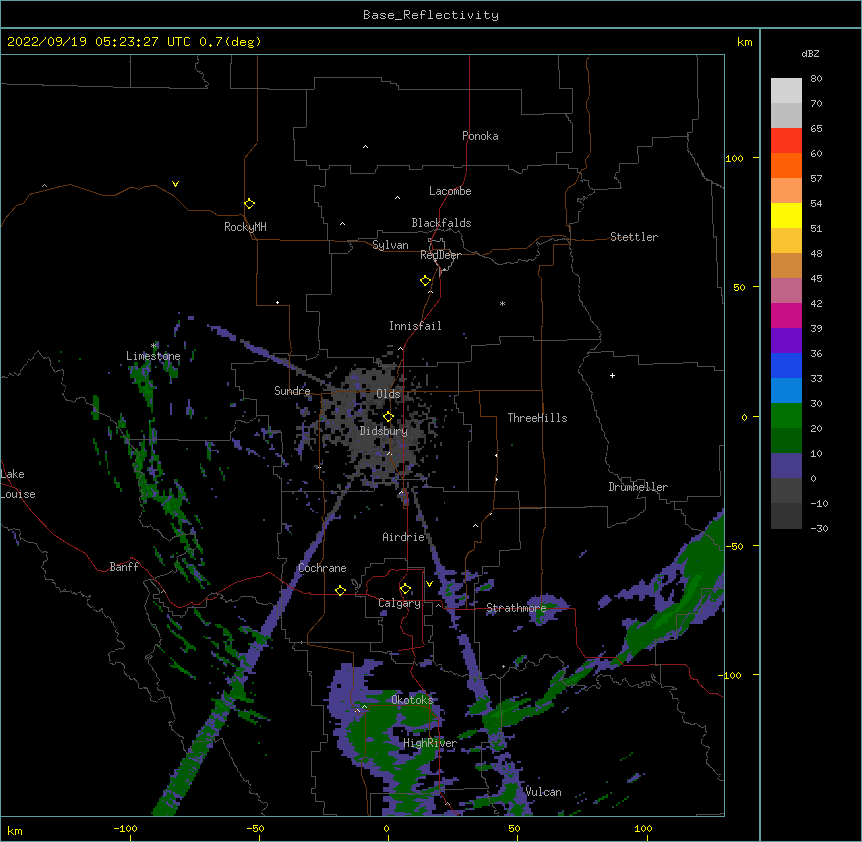The width and height of the screenshot is (862, 842).
Task: Click the Strathmore label
Action: pyautogui.click(x=516, y=608)
